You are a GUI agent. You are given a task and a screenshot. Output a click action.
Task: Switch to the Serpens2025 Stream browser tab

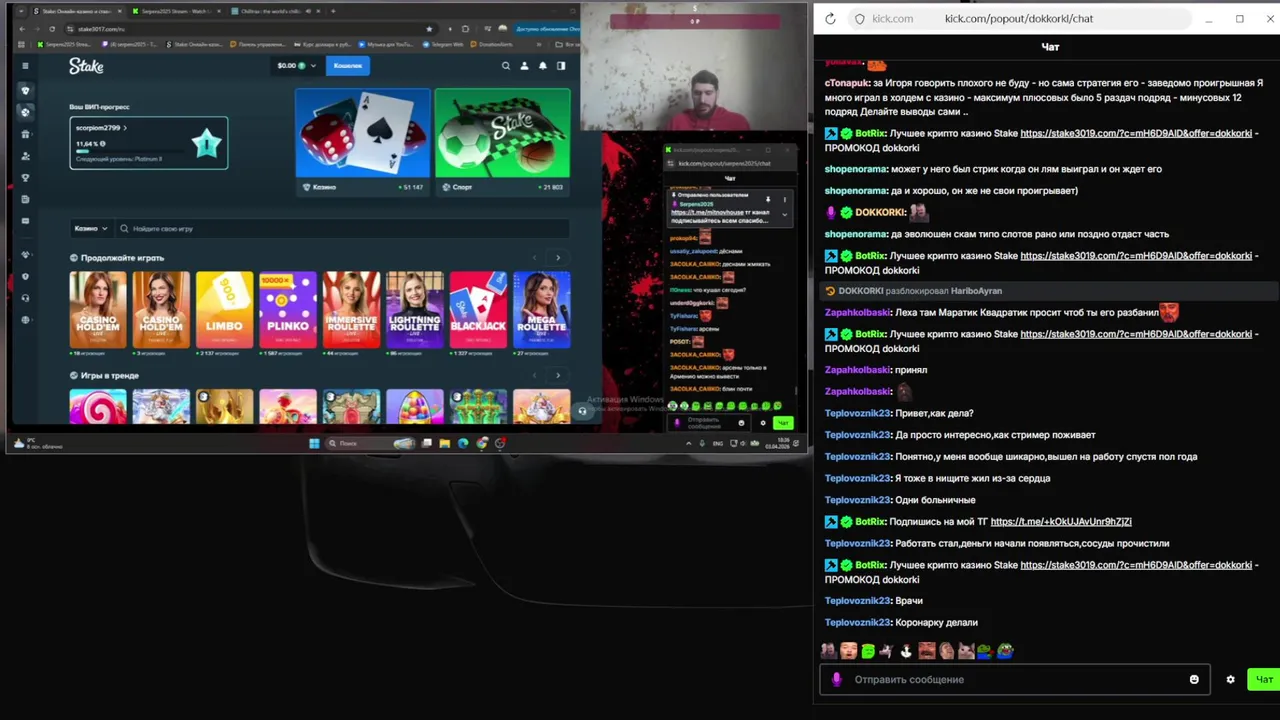176,11
